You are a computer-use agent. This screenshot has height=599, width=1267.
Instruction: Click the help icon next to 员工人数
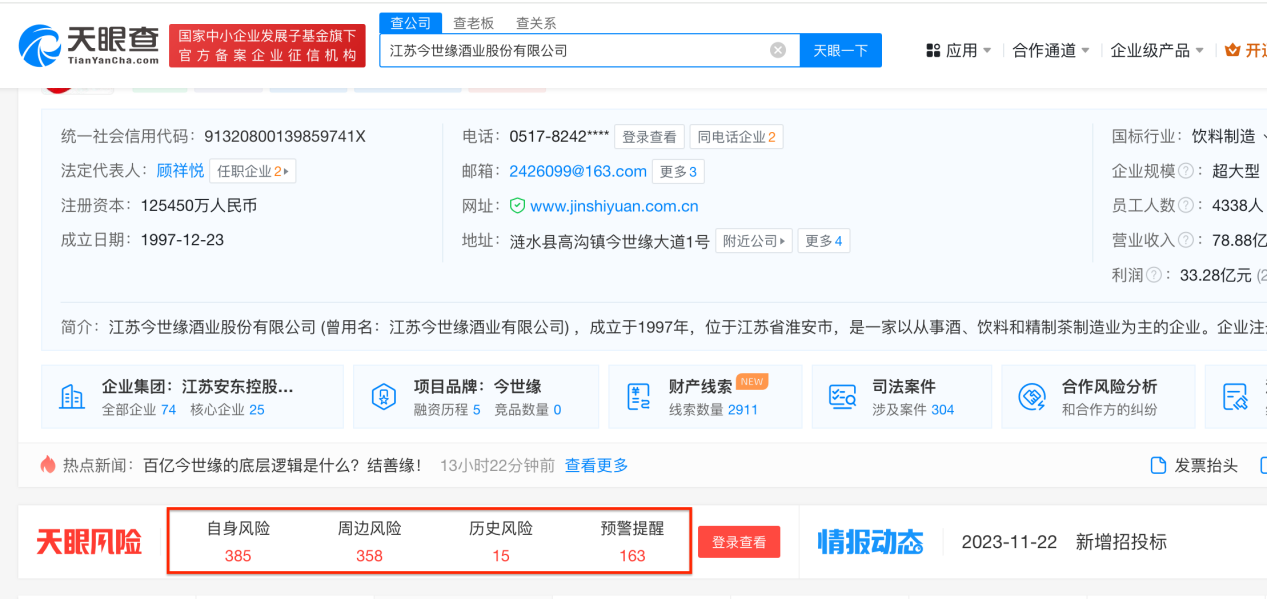(x=1186, y=205)
